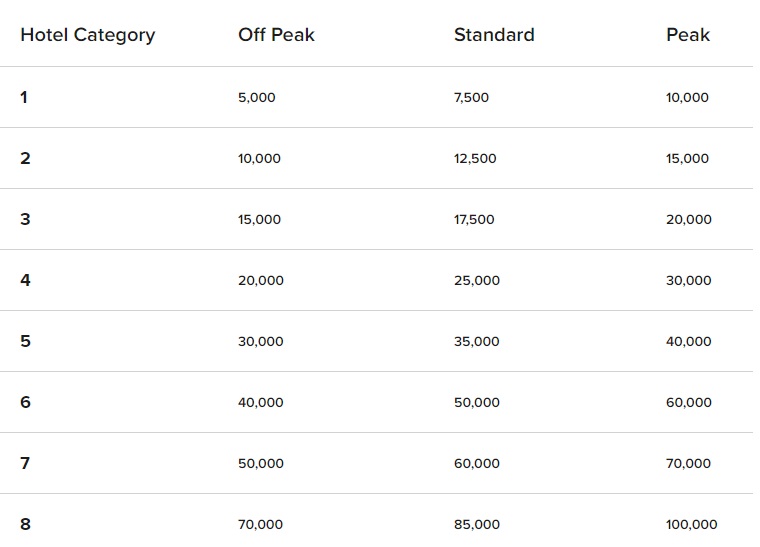Click the Standard column header
This screenshot has height=547, width=760.
point(494,35)
